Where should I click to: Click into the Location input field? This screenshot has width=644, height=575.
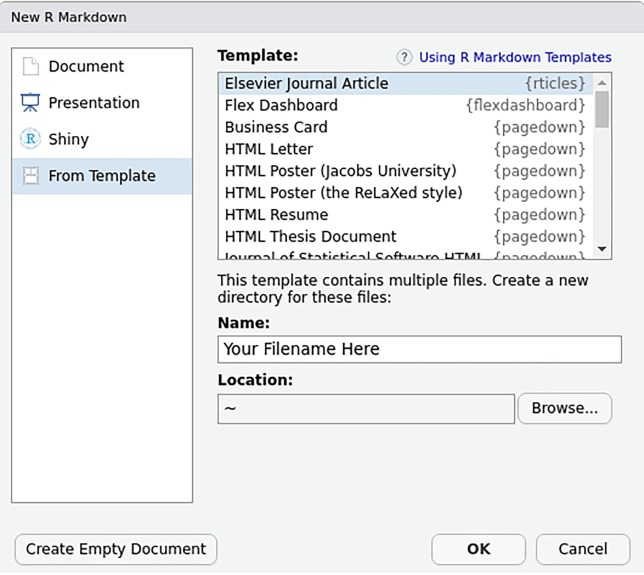(366, 409)
